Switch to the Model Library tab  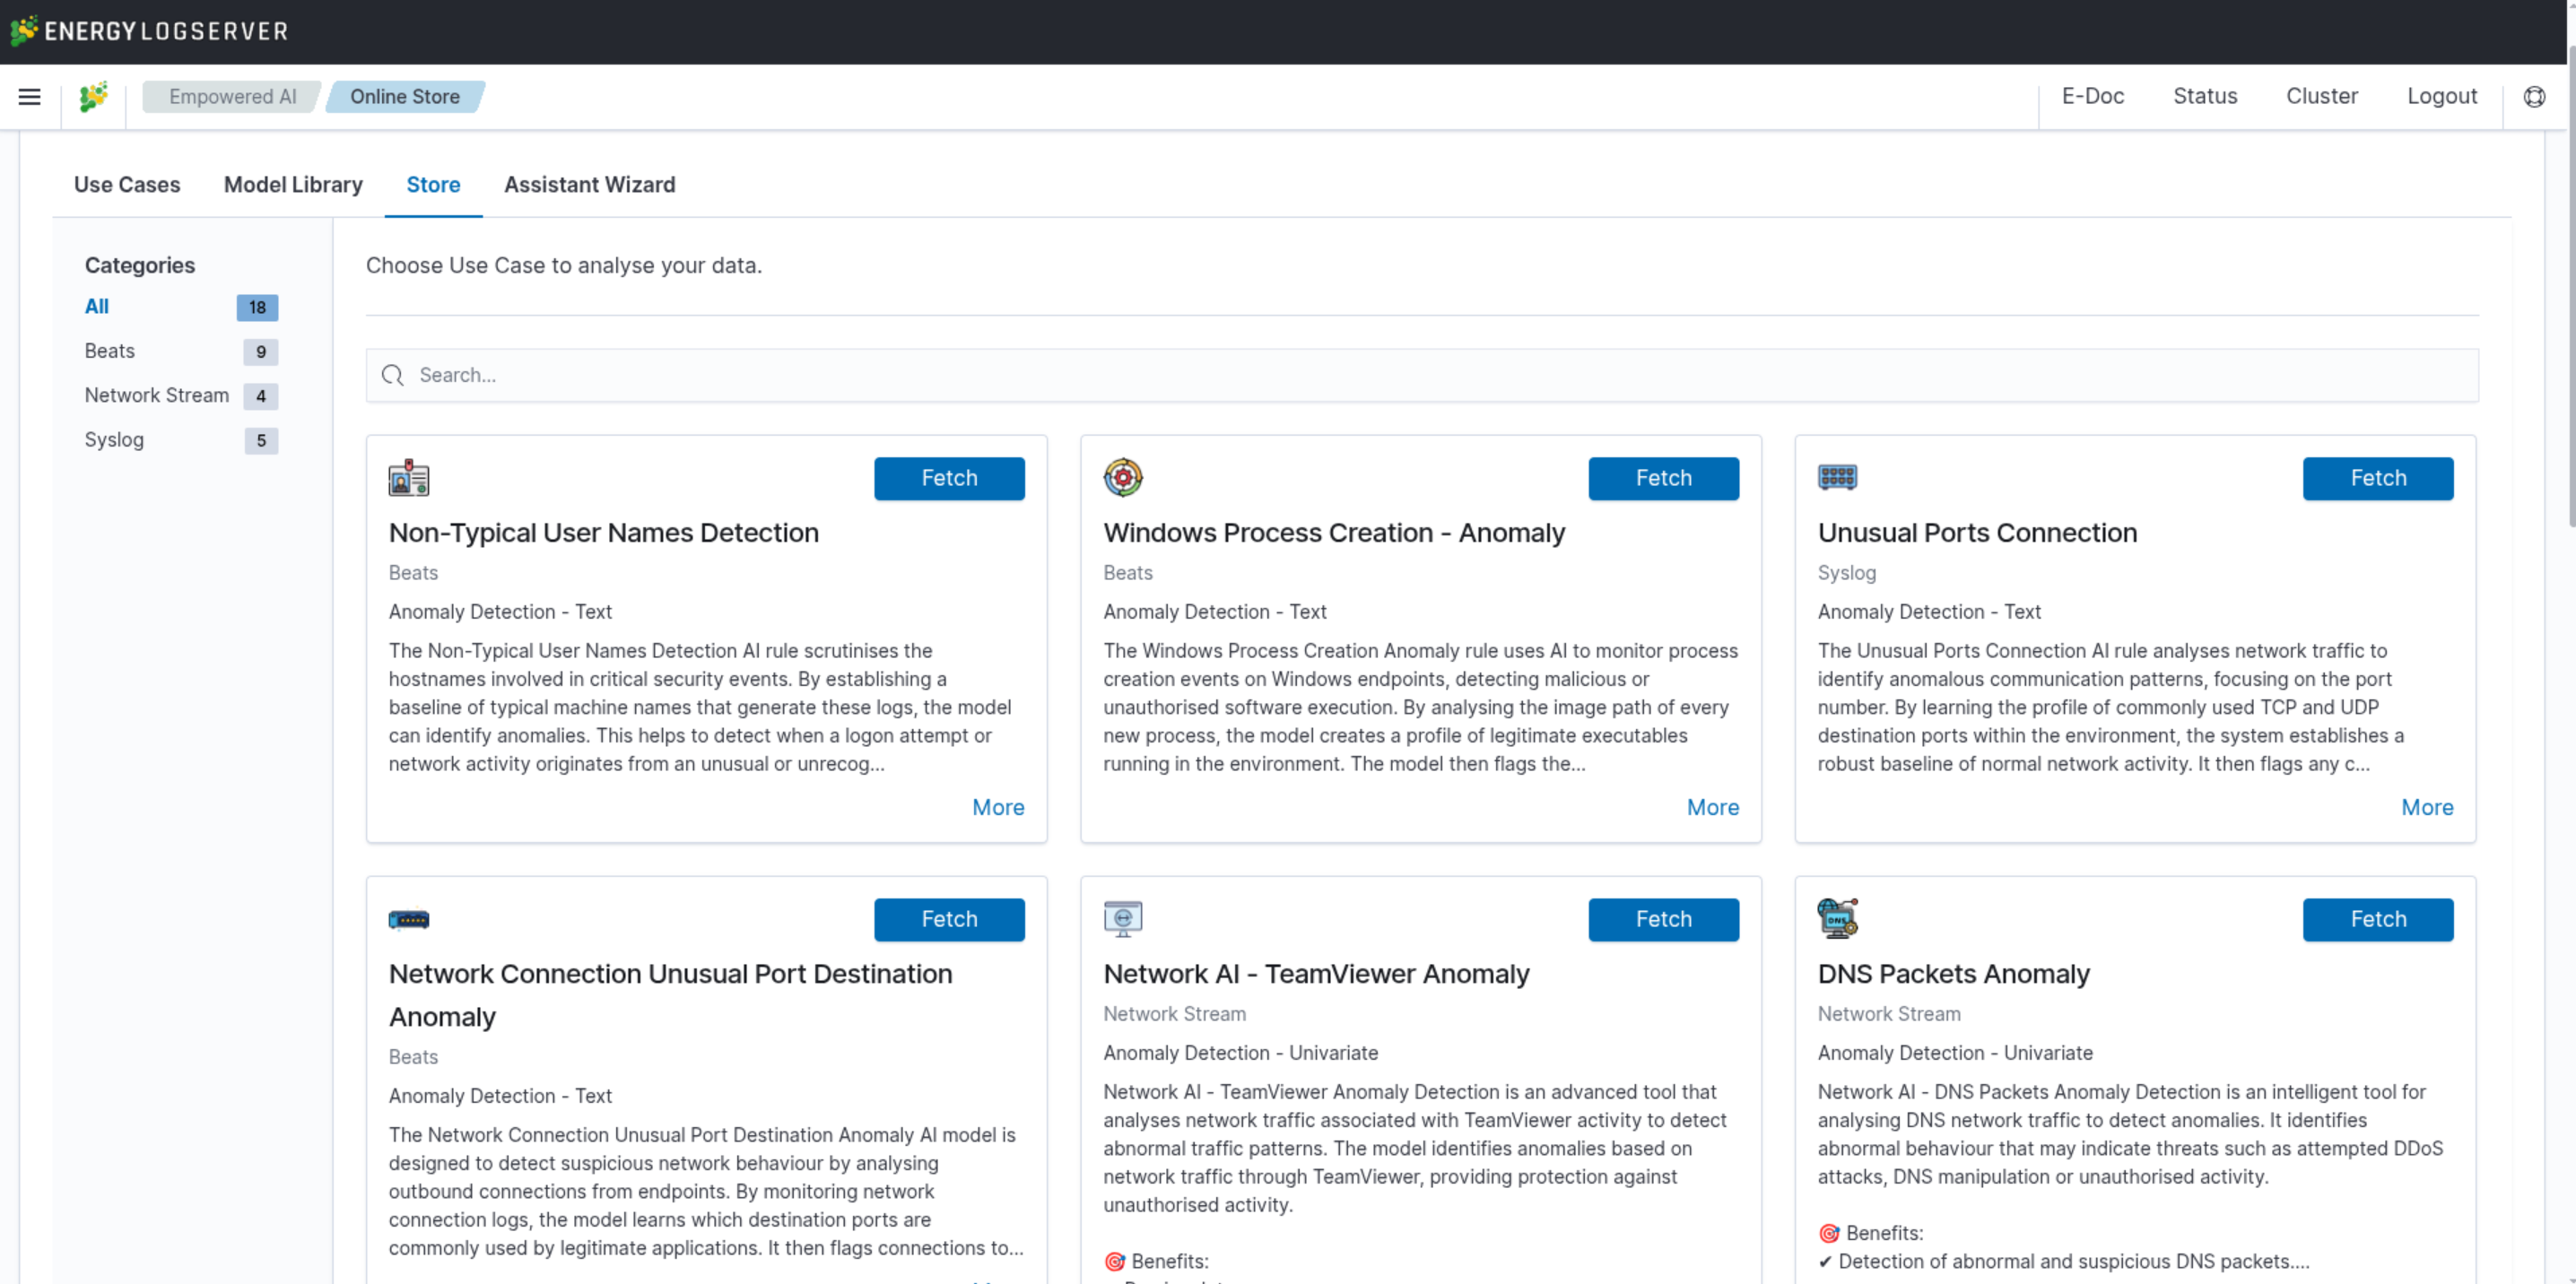[x=293, y=185]
